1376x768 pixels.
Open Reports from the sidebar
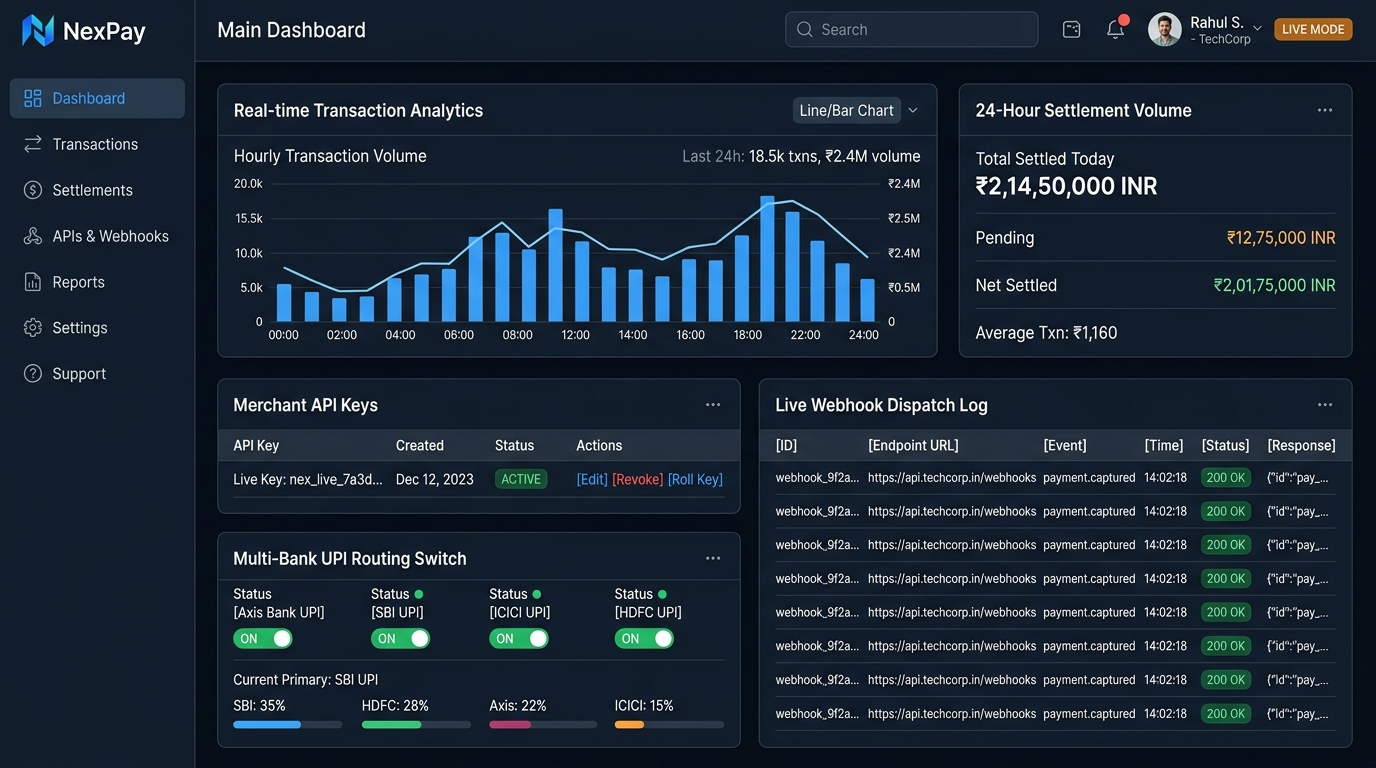(x=97, y=282)
